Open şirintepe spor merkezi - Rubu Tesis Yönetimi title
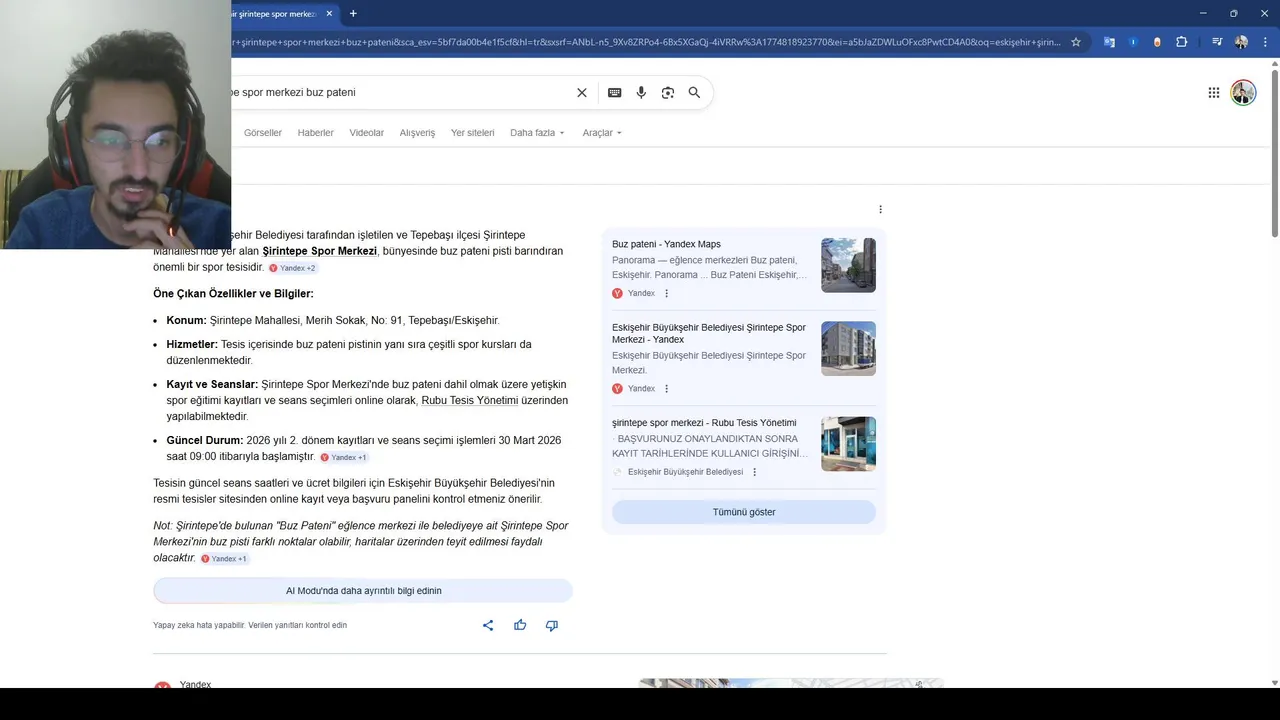The image size is (1280, 720). [x=704, y=423]
